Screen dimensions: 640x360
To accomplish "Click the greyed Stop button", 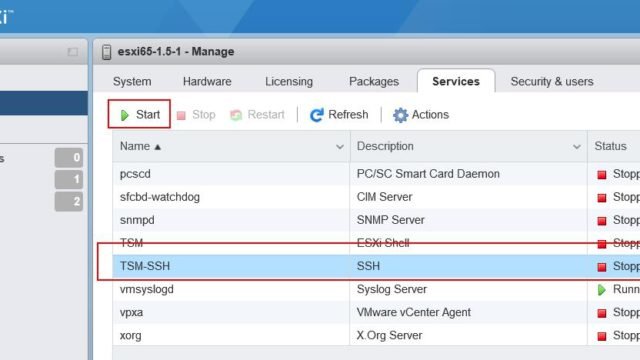I will click(x=196, y=115).
